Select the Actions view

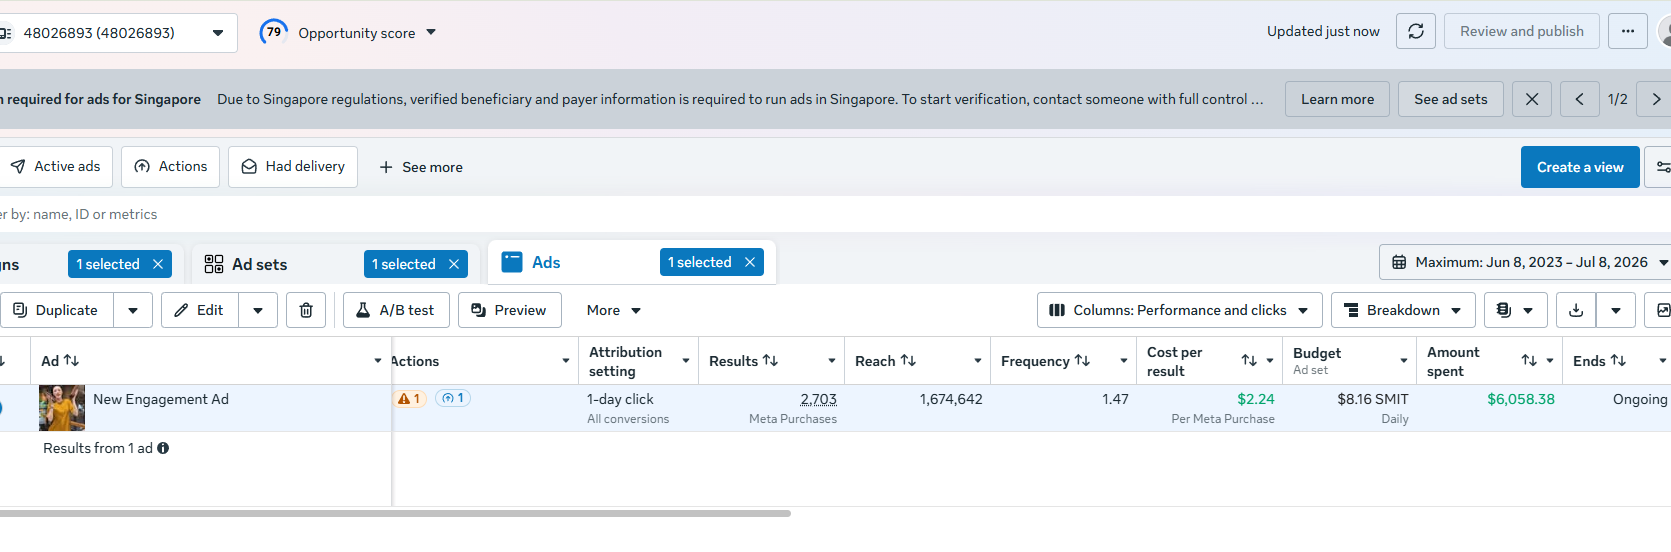(170, 166)
